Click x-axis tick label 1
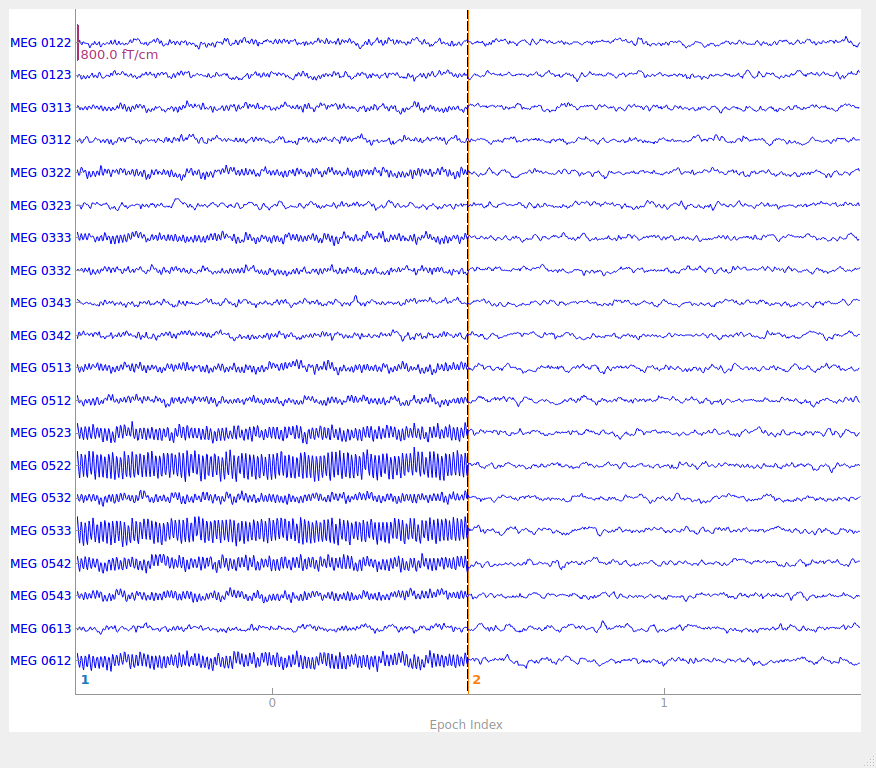The image size is (876, 768). pos(664,703)
